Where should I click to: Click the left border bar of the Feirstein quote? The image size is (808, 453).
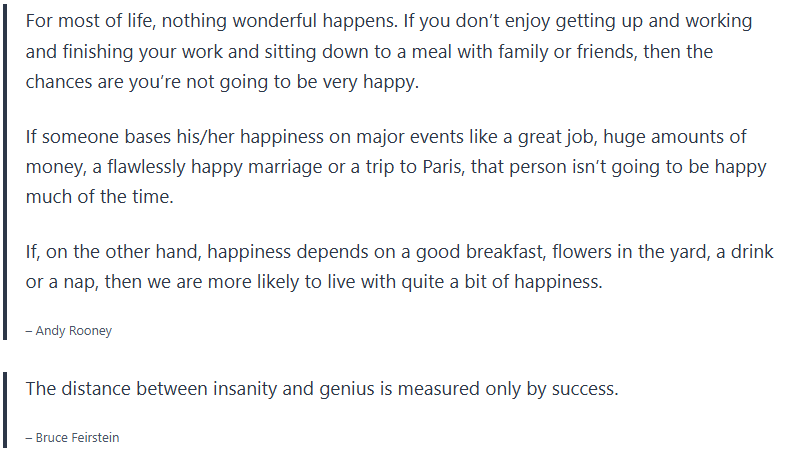tap(4, 411)
